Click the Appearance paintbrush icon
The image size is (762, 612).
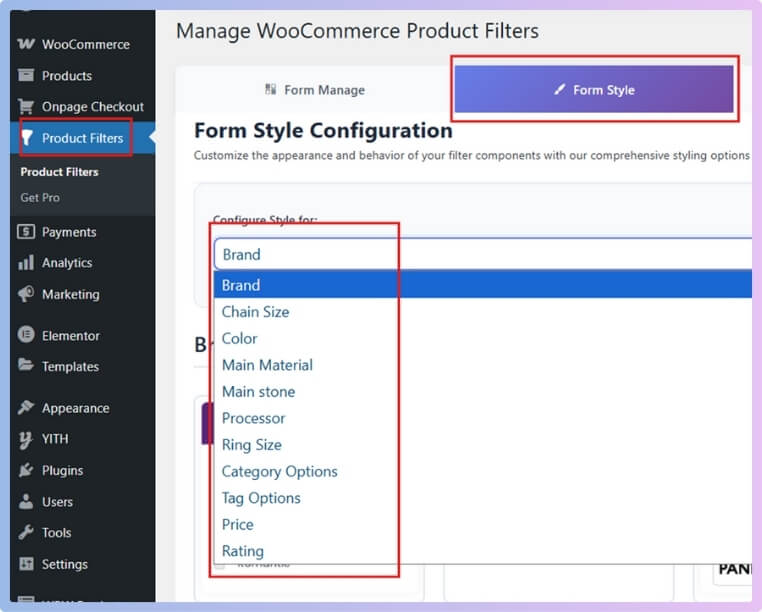(26, 407)
